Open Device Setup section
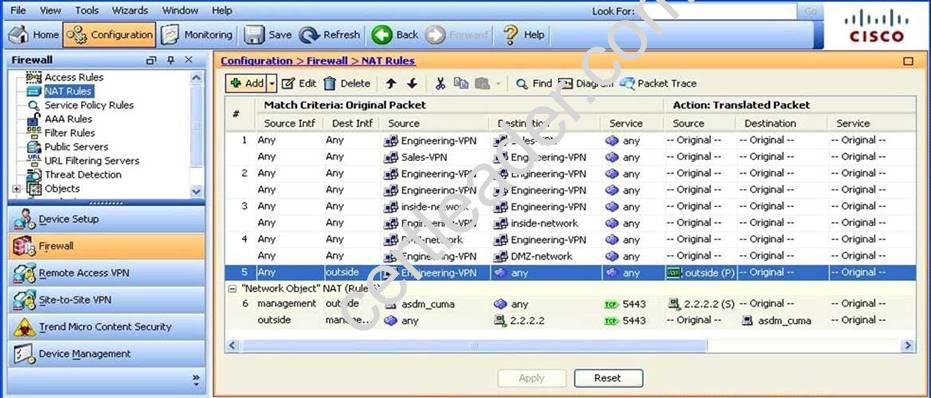 (x=106, y=219)
